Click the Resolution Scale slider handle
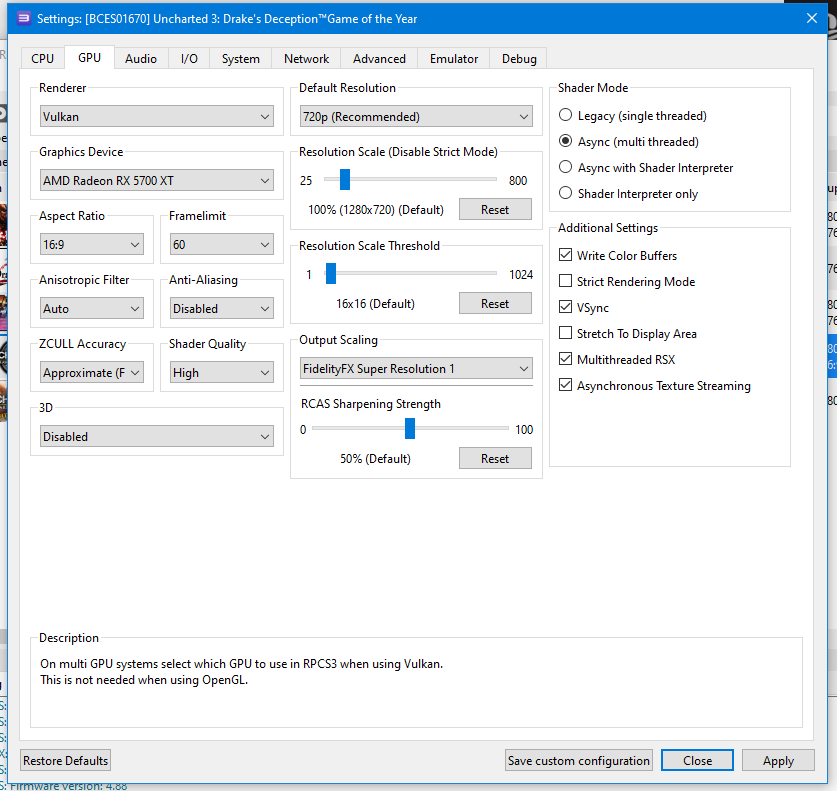Screen dimensions: 837x791 click(344, 180)
